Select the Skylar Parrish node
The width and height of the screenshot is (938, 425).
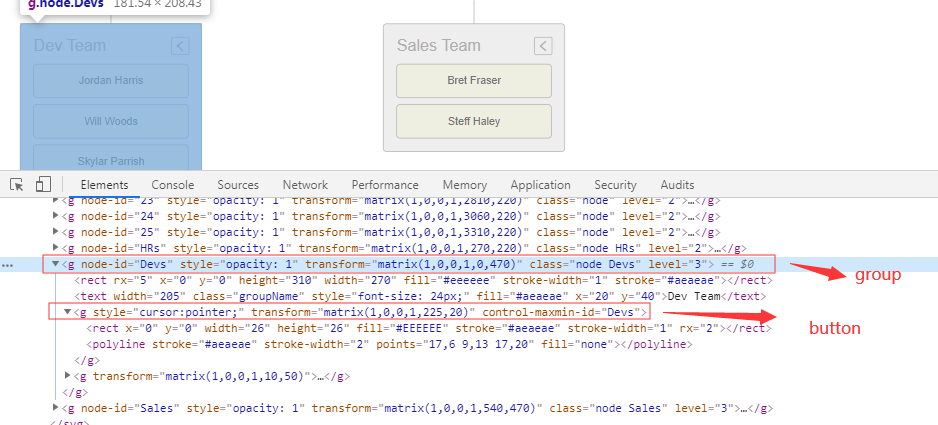tap(111, 157)
